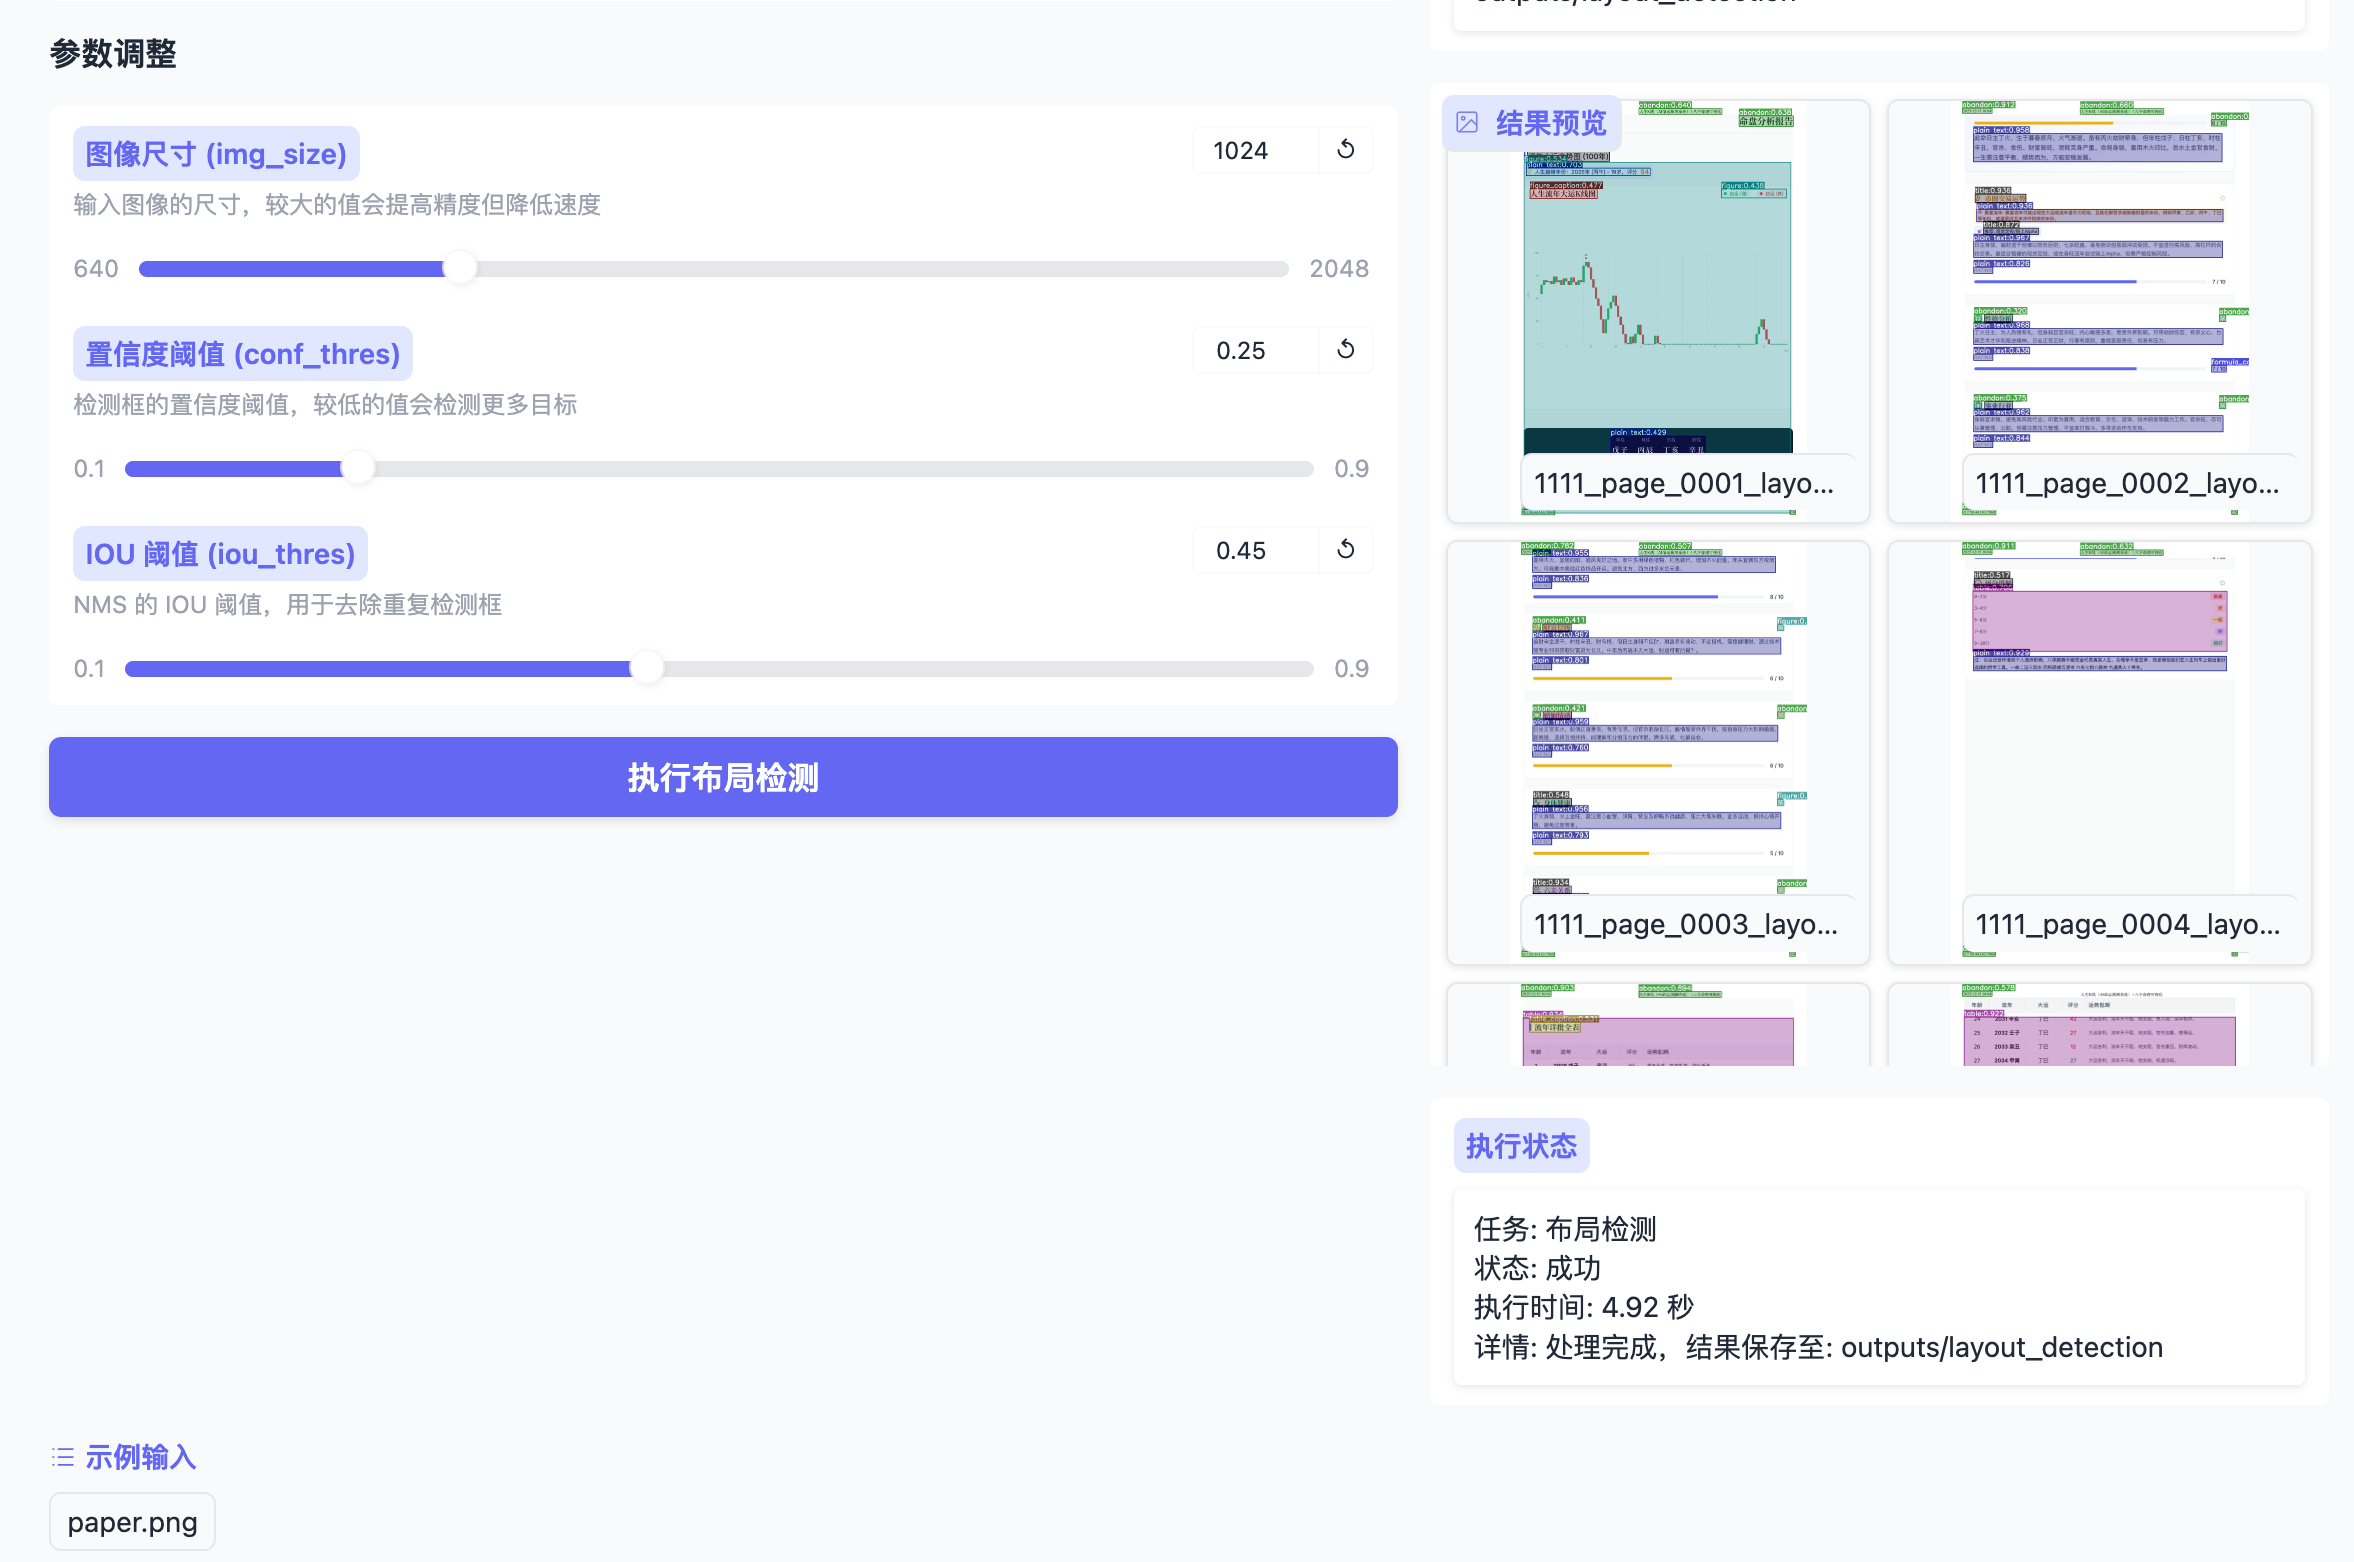
Task: Reset the img_size value to default
Action: [x=1346, y=149]
